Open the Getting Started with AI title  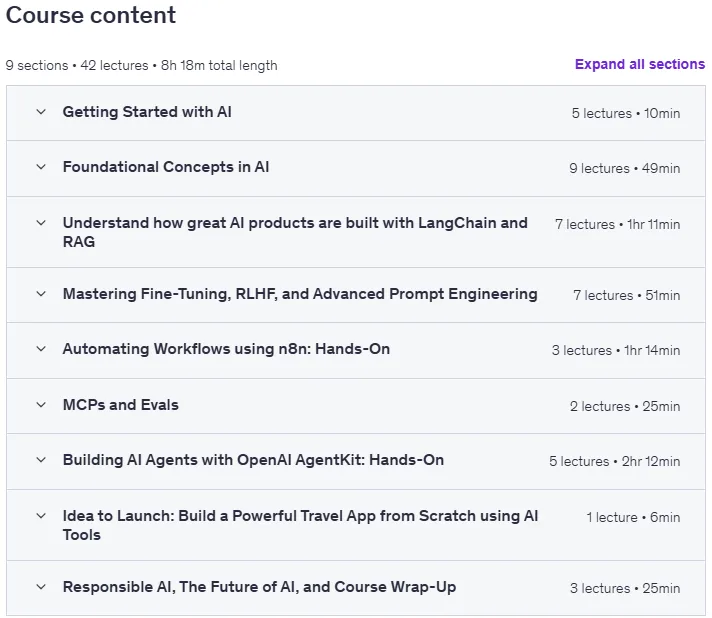147,112
